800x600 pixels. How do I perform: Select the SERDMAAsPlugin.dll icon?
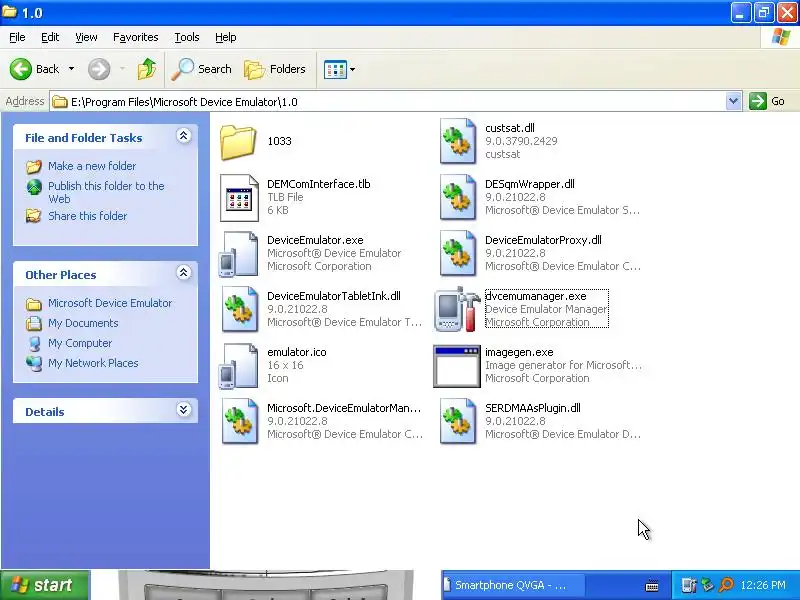[458, 421]
